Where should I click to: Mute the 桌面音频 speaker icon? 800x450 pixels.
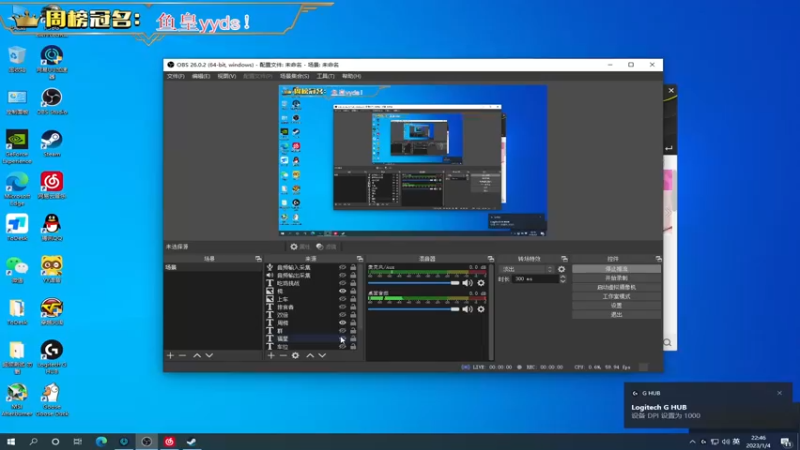467,309
